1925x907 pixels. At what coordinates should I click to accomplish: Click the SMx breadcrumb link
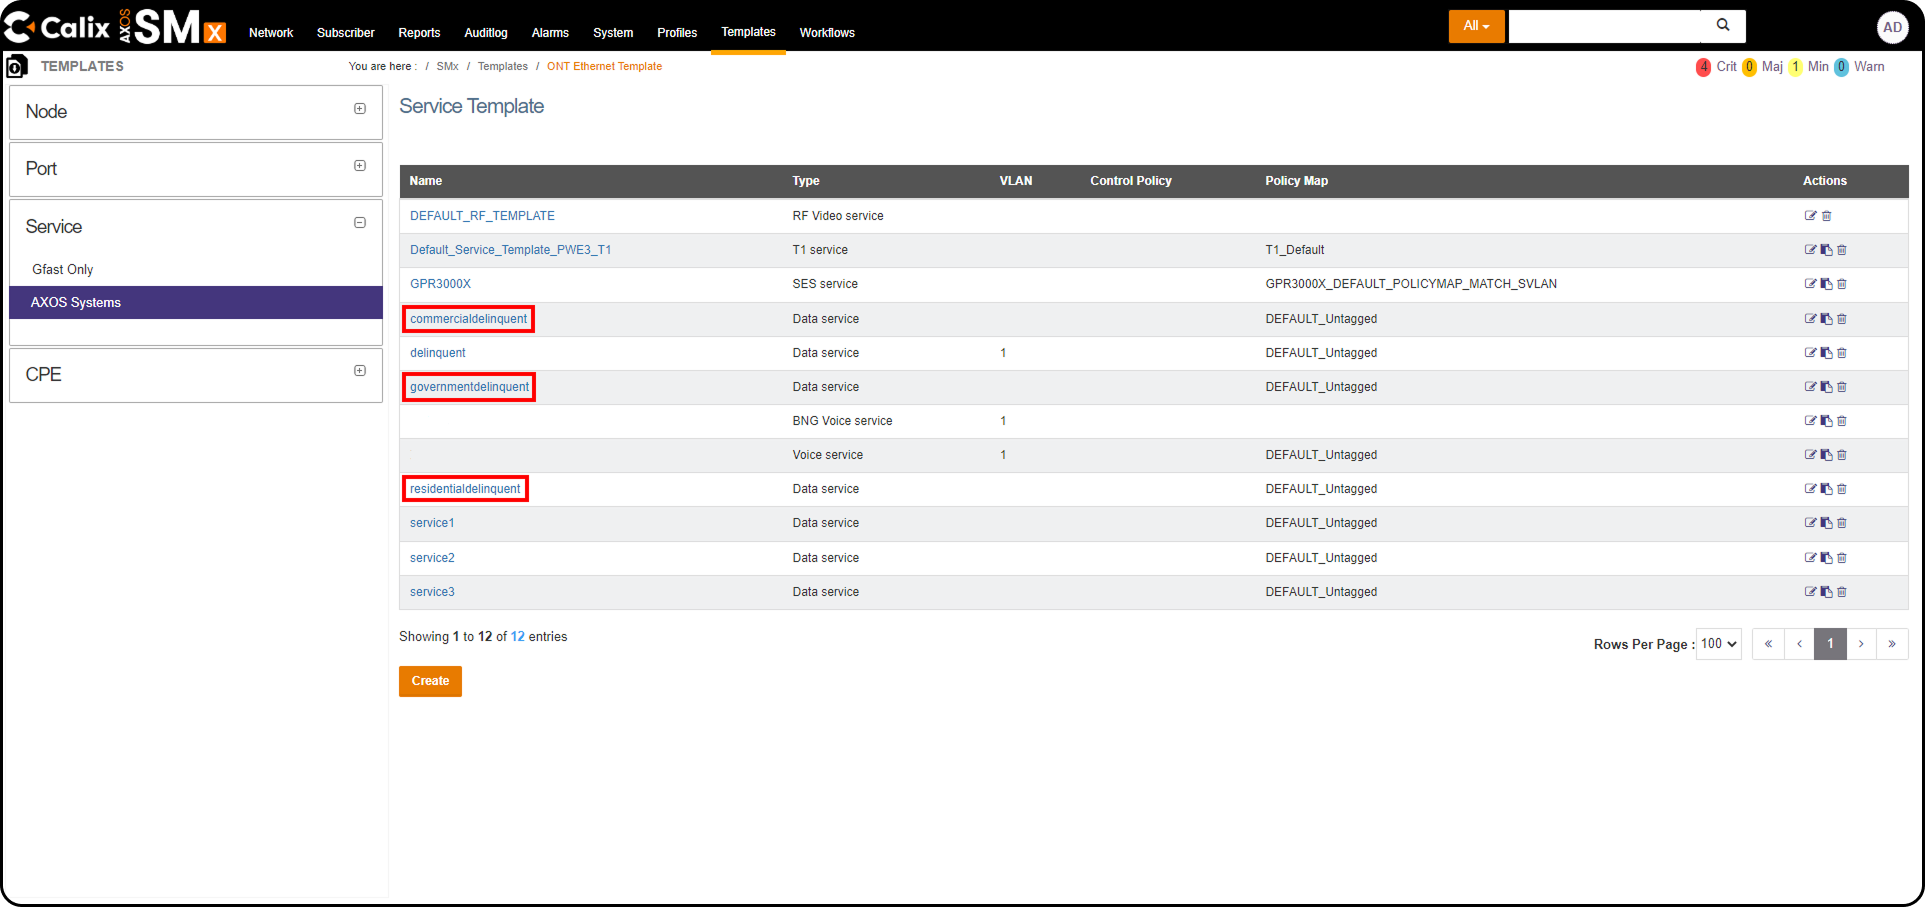[x=447, y=67]
